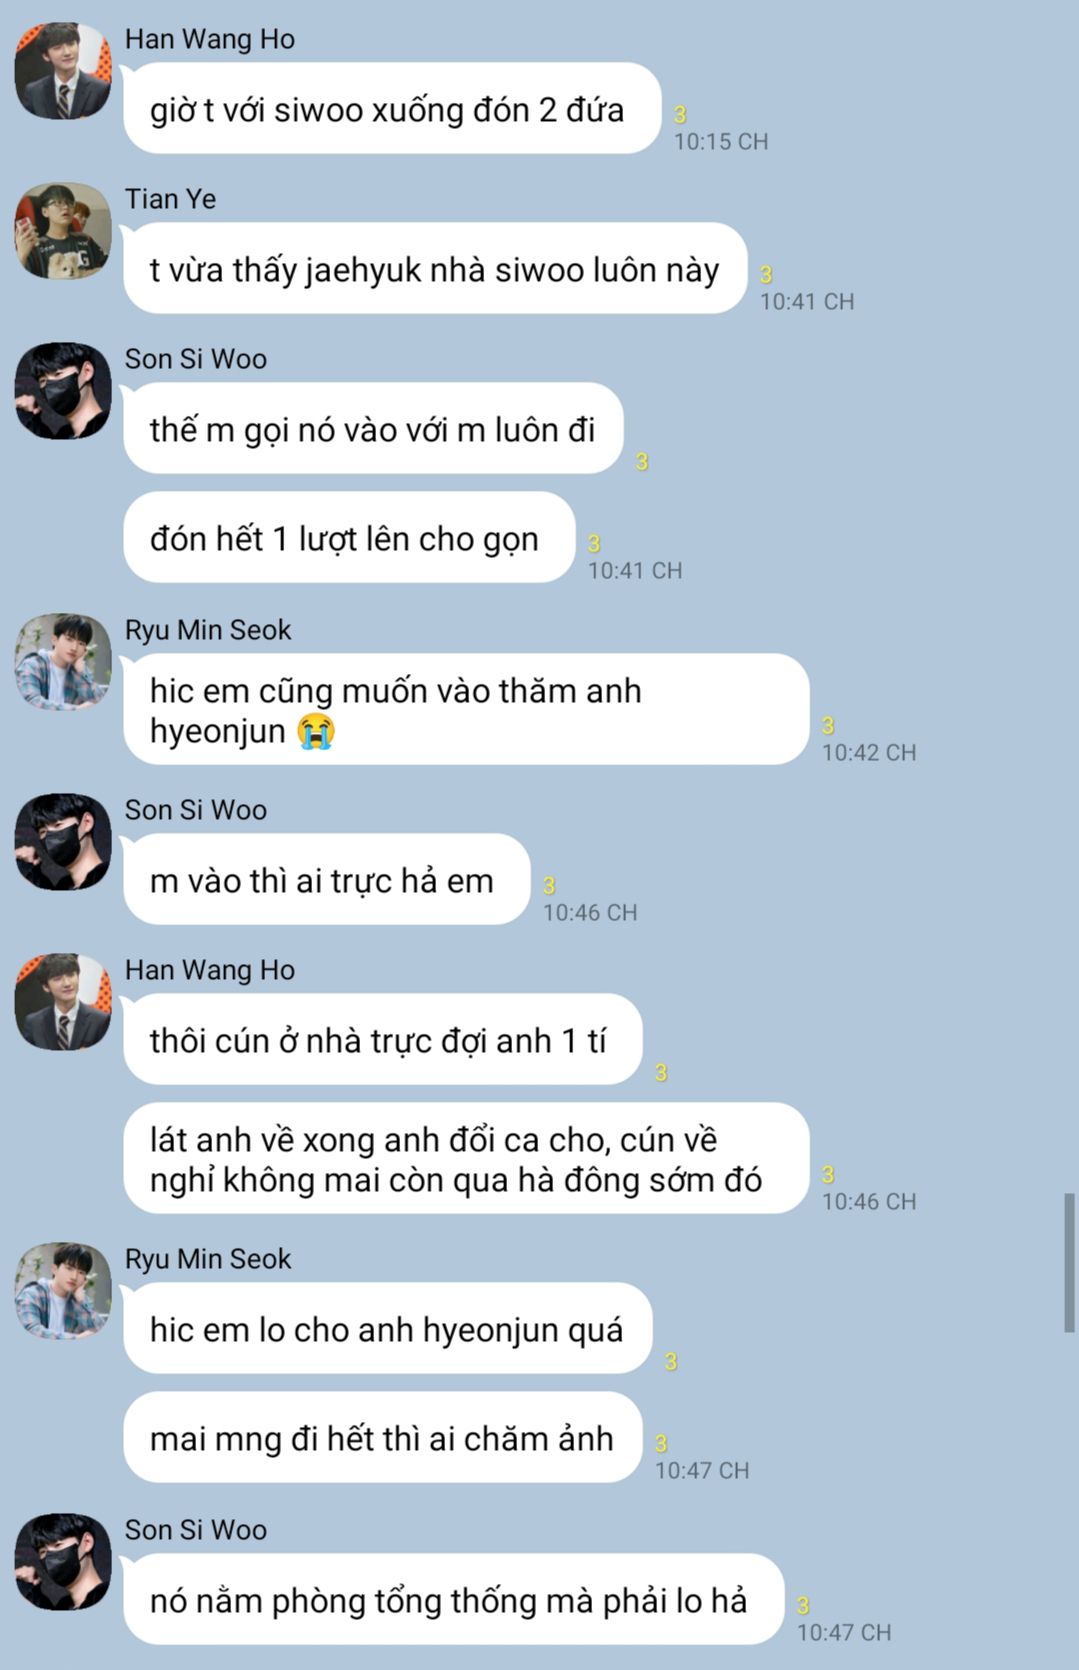Tap Tian Ye's profile picture
The width and height of the screenshot is (1079, 1670).
[x=63, y=231]
